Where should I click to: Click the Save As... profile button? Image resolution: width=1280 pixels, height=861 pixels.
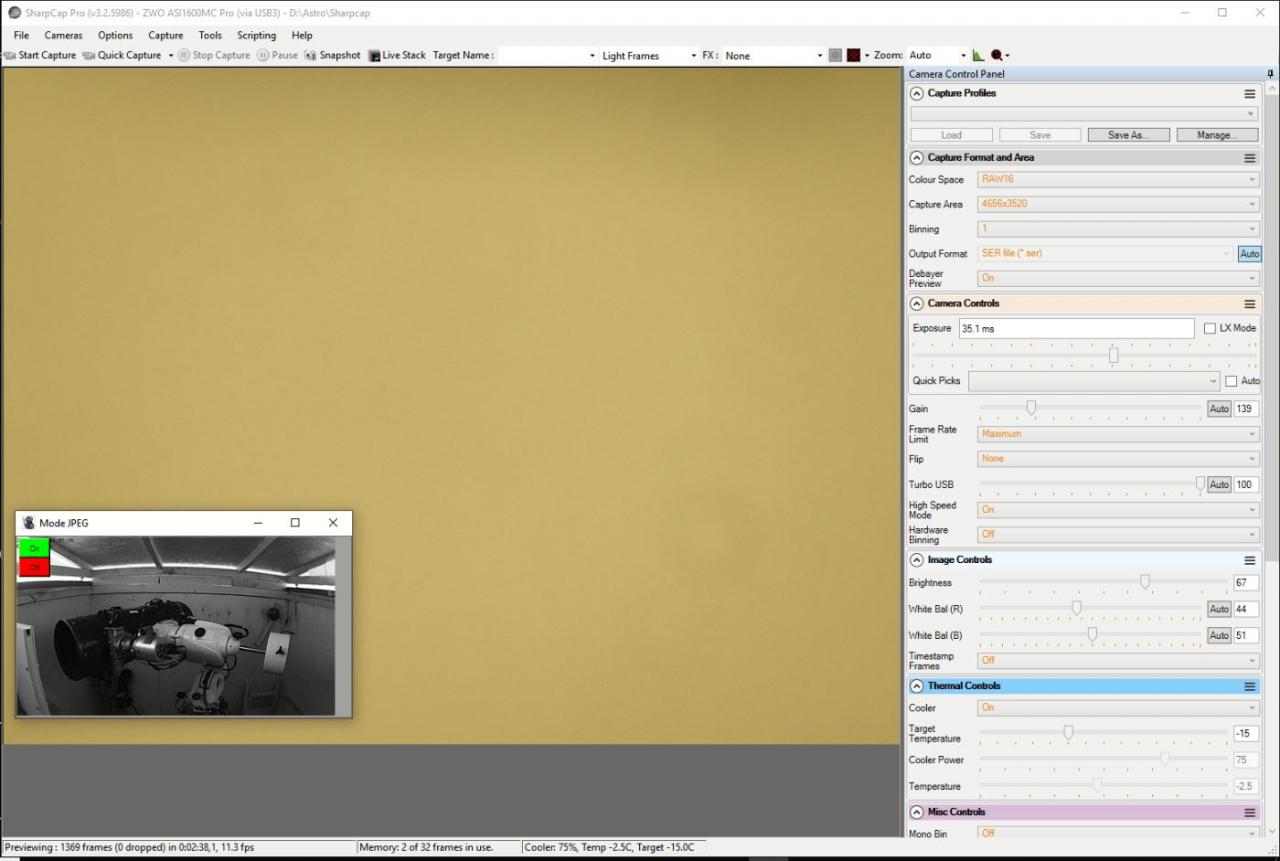pyautogui.click(x=1128, y=135)
